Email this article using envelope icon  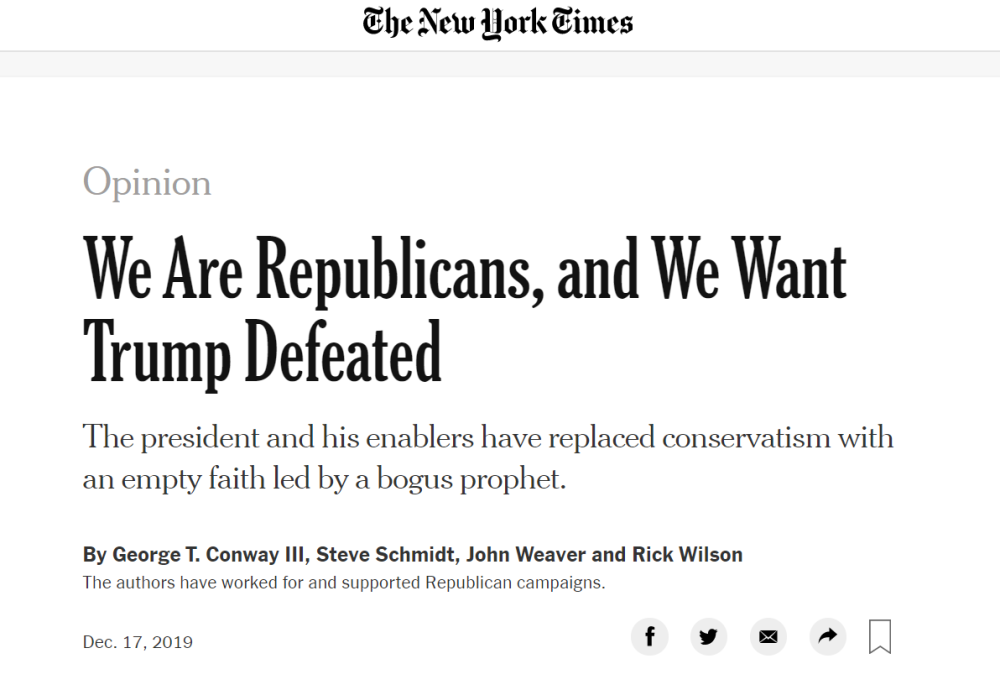(x=768, y=637)
